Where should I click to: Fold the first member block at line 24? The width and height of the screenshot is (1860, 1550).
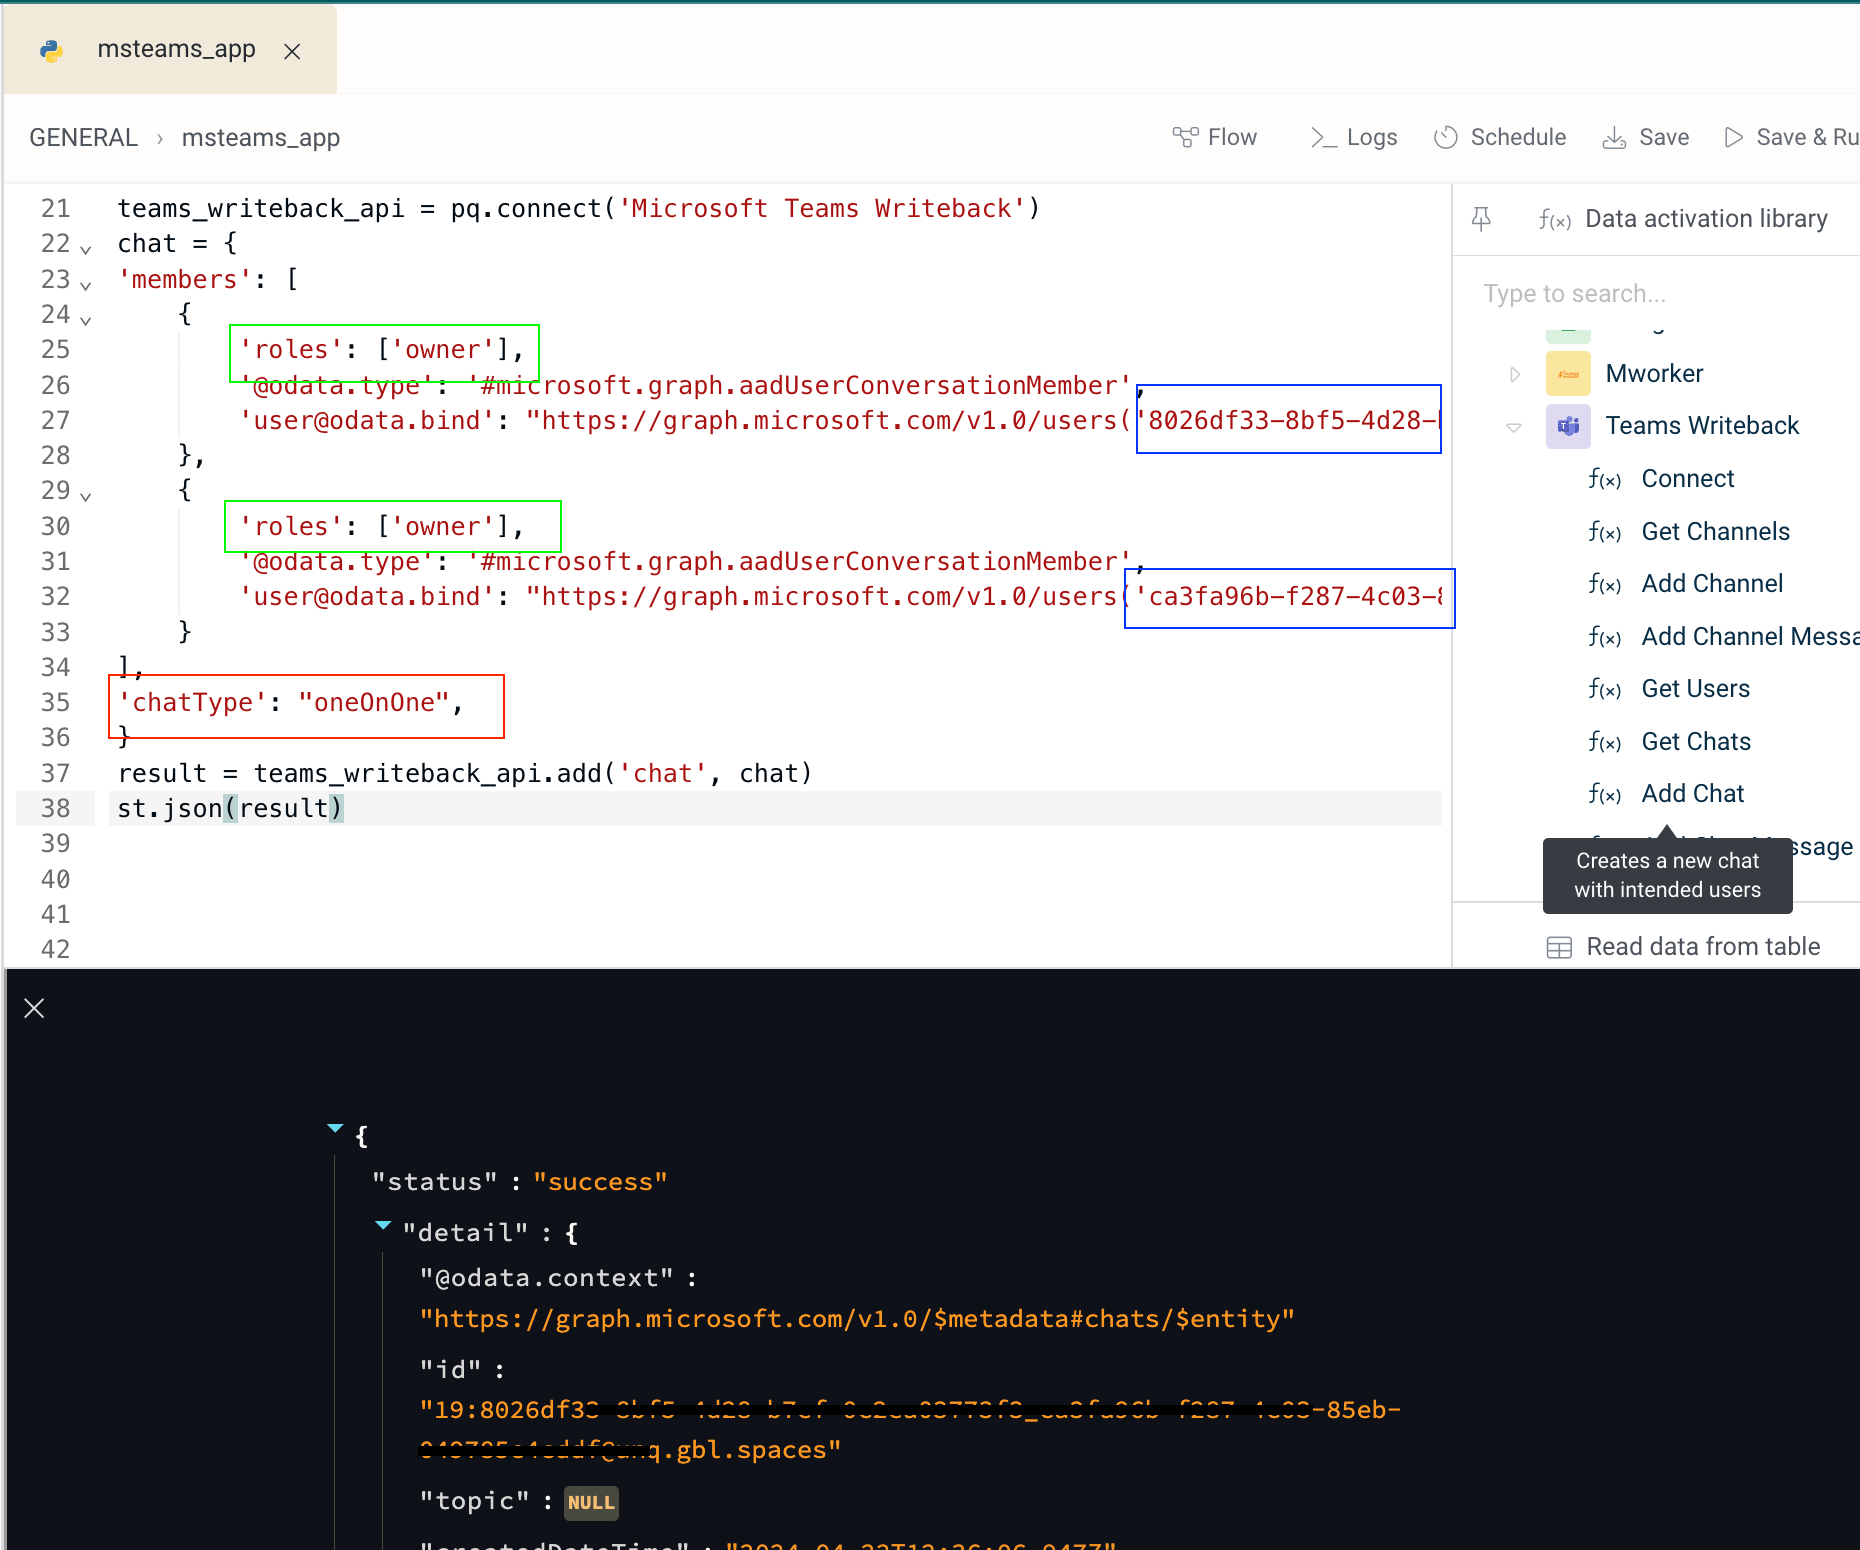click(86, 320)
